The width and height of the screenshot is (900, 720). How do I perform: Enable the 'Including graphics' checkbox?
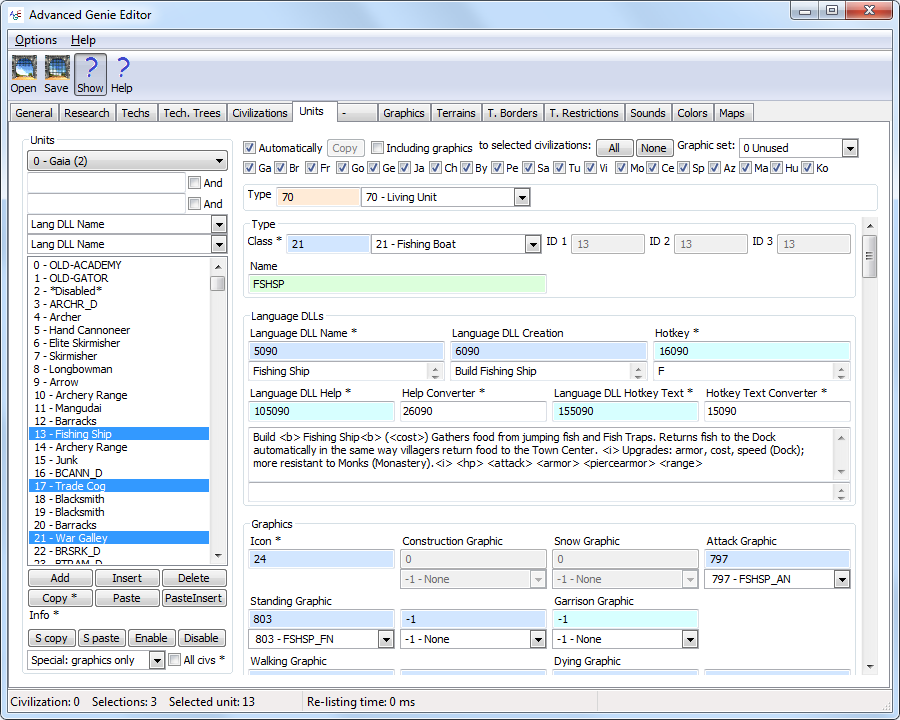pyautogui.click(x=378, y=148)
